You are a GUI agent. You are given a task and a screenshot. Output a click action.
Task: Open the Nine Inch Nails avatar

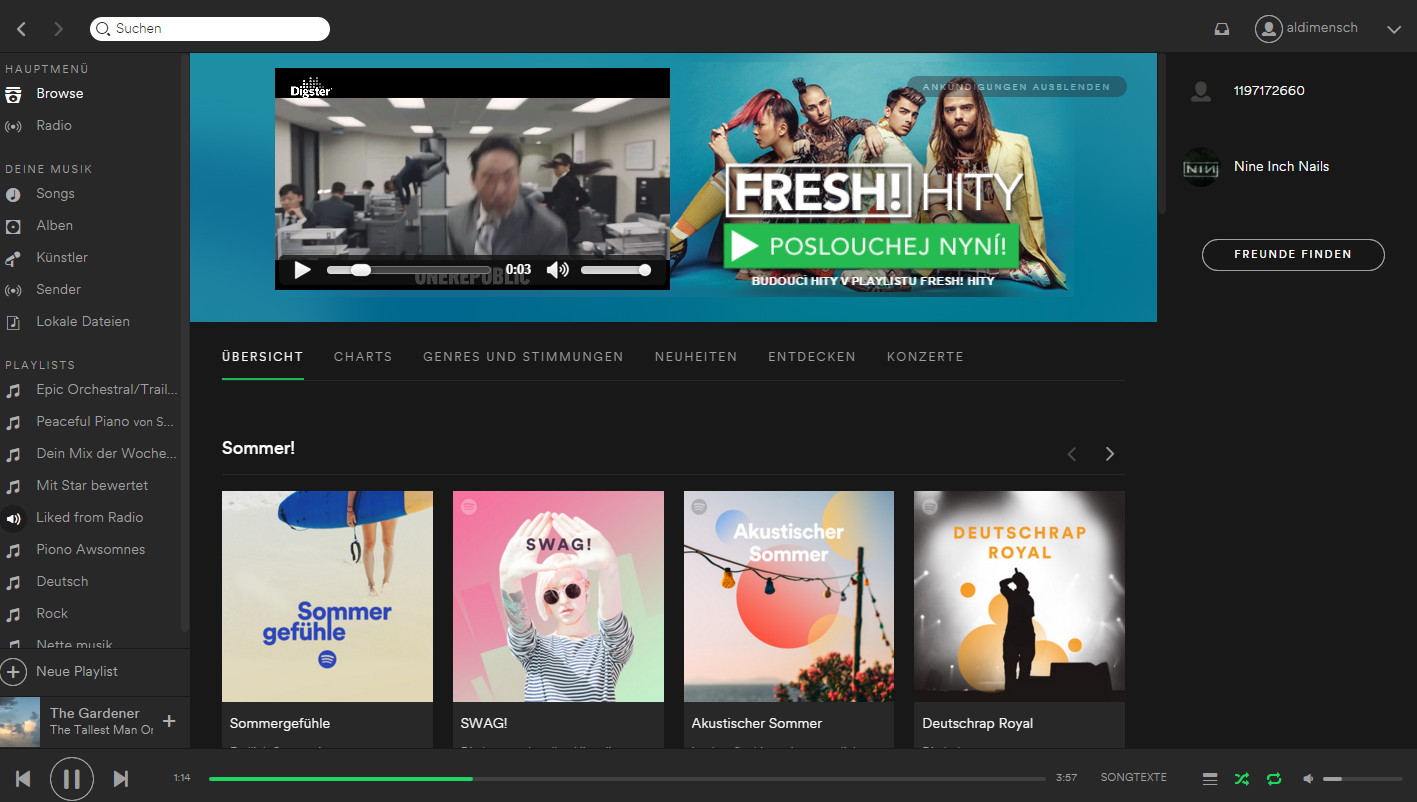[1201, 167]
